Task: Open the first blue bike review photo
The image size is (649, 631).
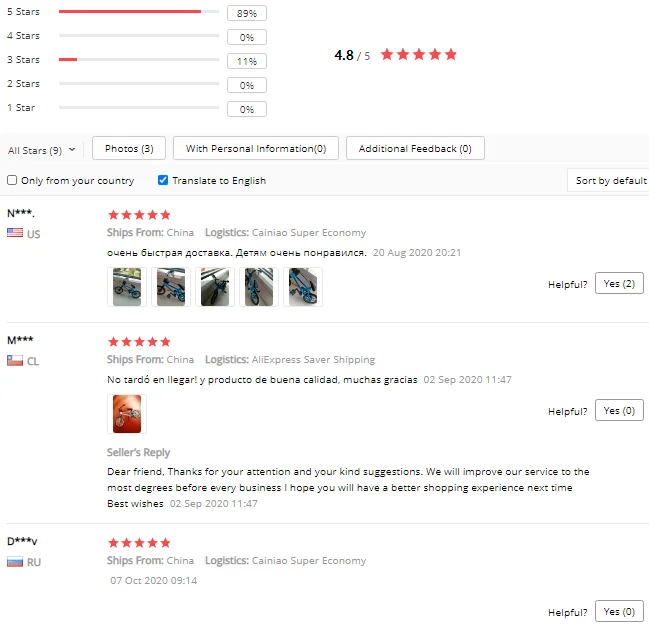Action: tap(127, 287)
